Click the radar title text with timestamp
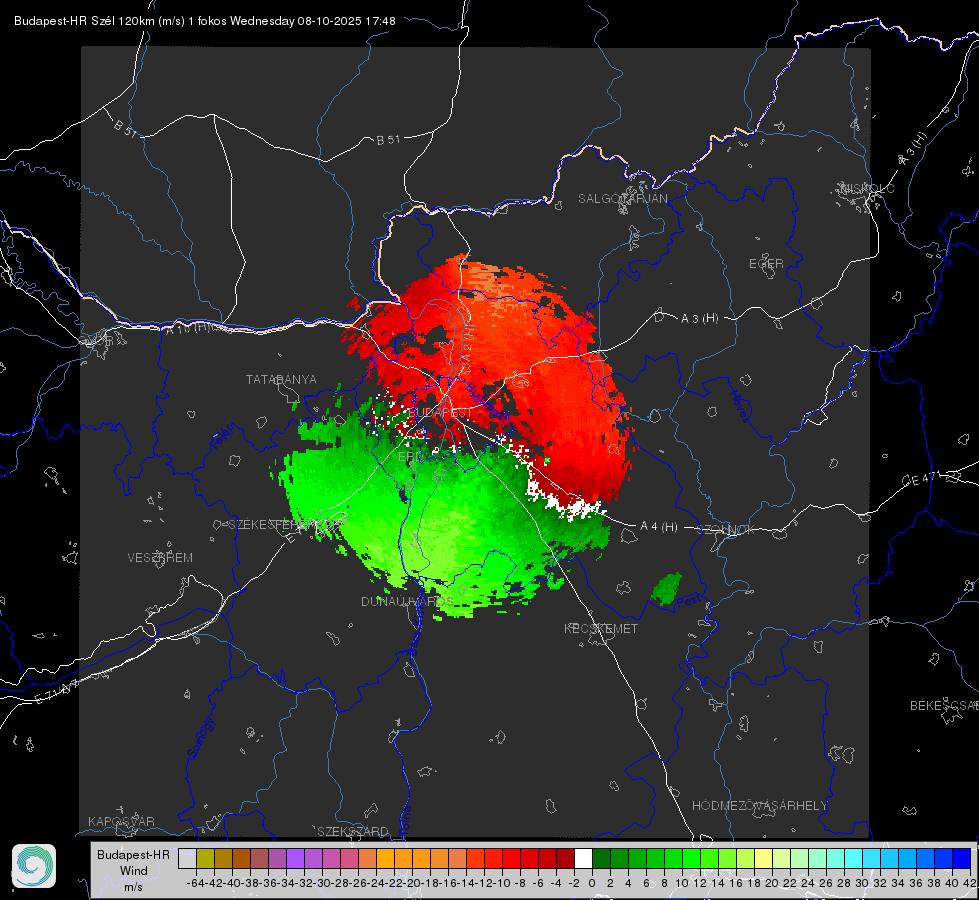The height and width of the screenshot is (900, 979). click(x=205, y=21)
